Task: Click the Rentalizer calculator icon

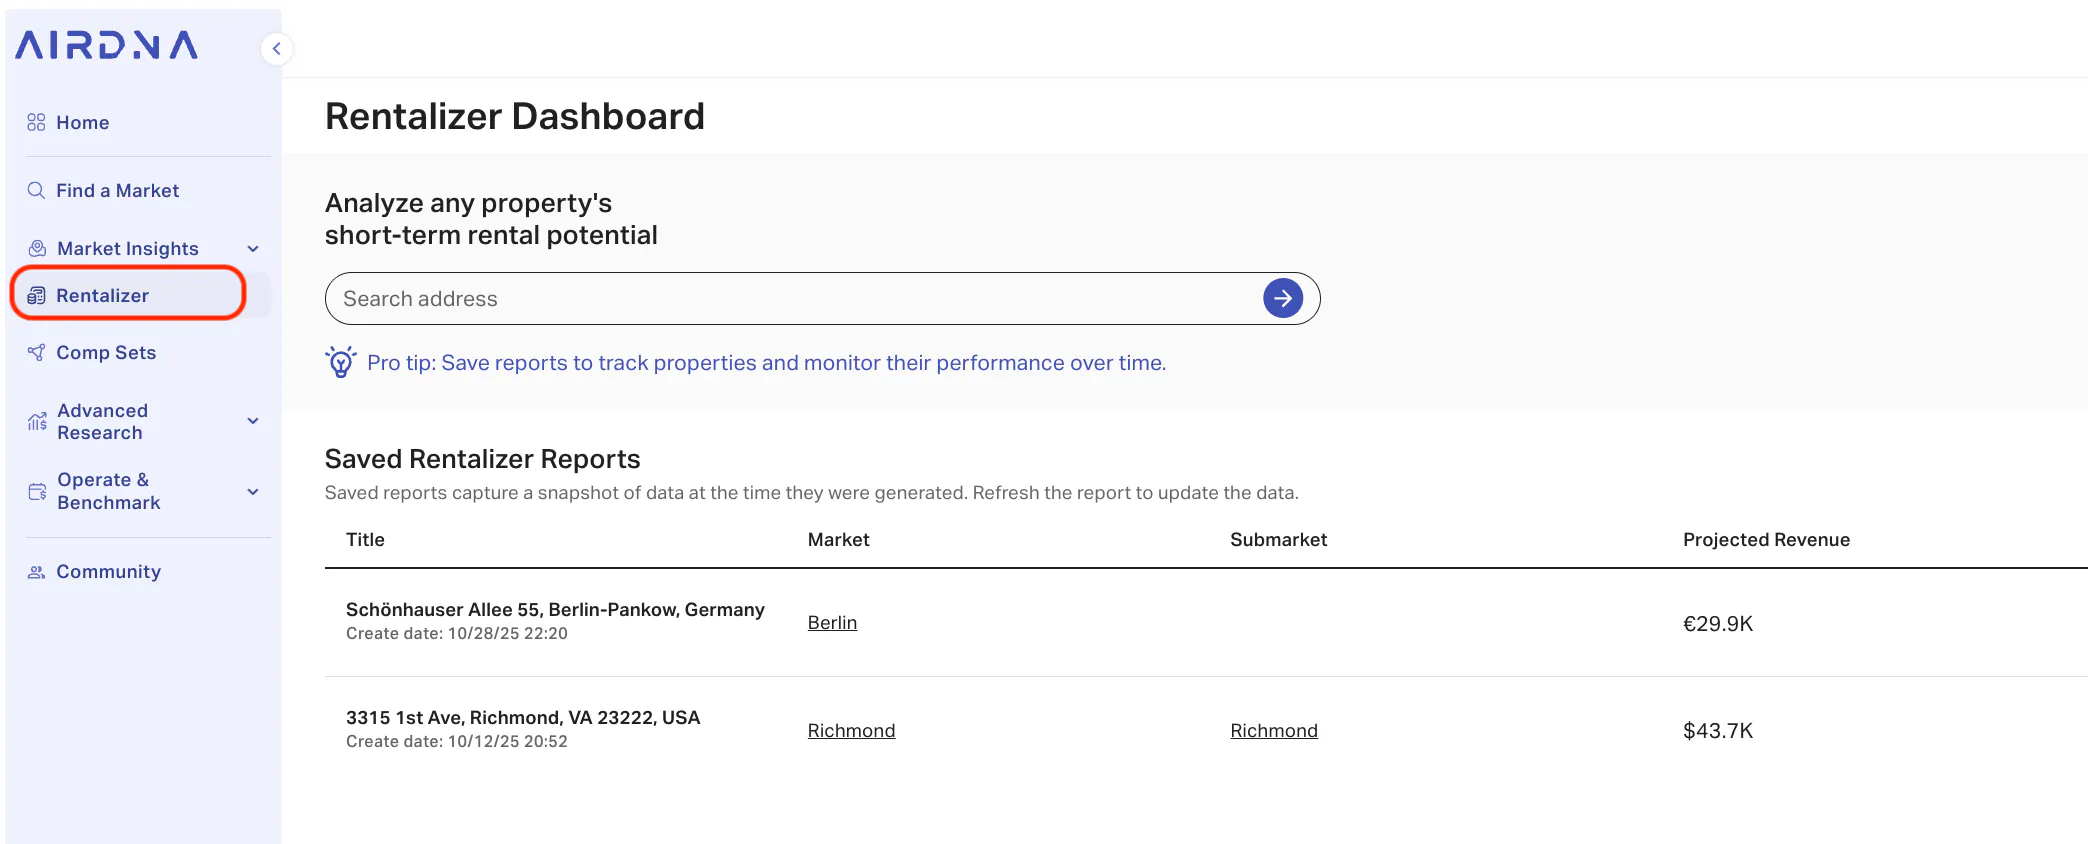Action: [x=36, y=295]
